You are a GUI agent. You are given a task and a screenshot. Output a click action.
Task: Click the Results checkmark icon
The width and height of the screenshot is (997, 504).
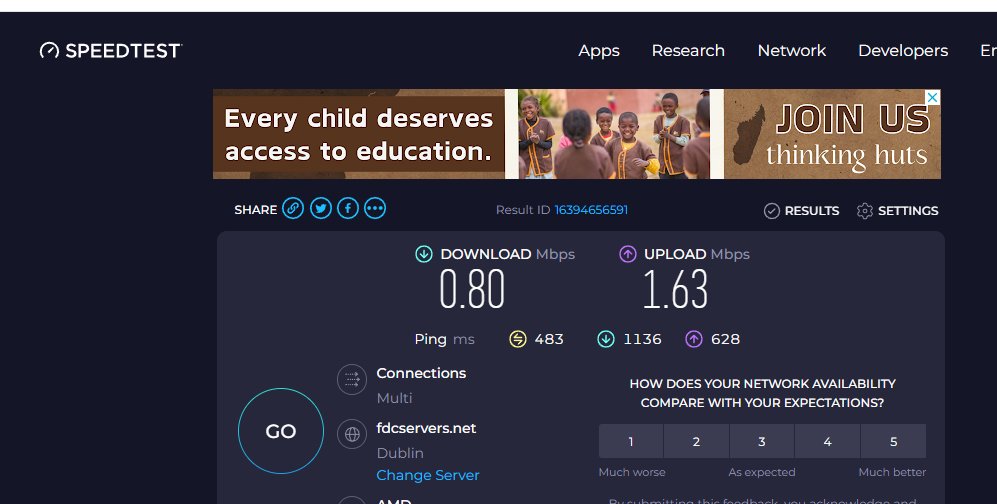pyautogui.click(x=771, y=211)
